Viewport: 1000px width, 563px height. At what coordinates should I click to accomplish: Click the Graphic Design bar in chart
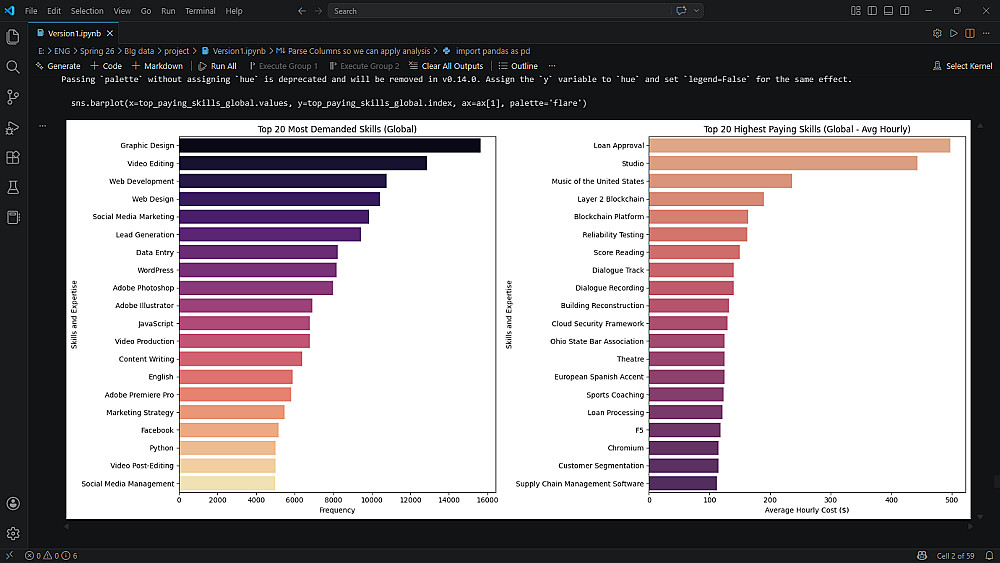pyautogui.click(x=329, y=145)
